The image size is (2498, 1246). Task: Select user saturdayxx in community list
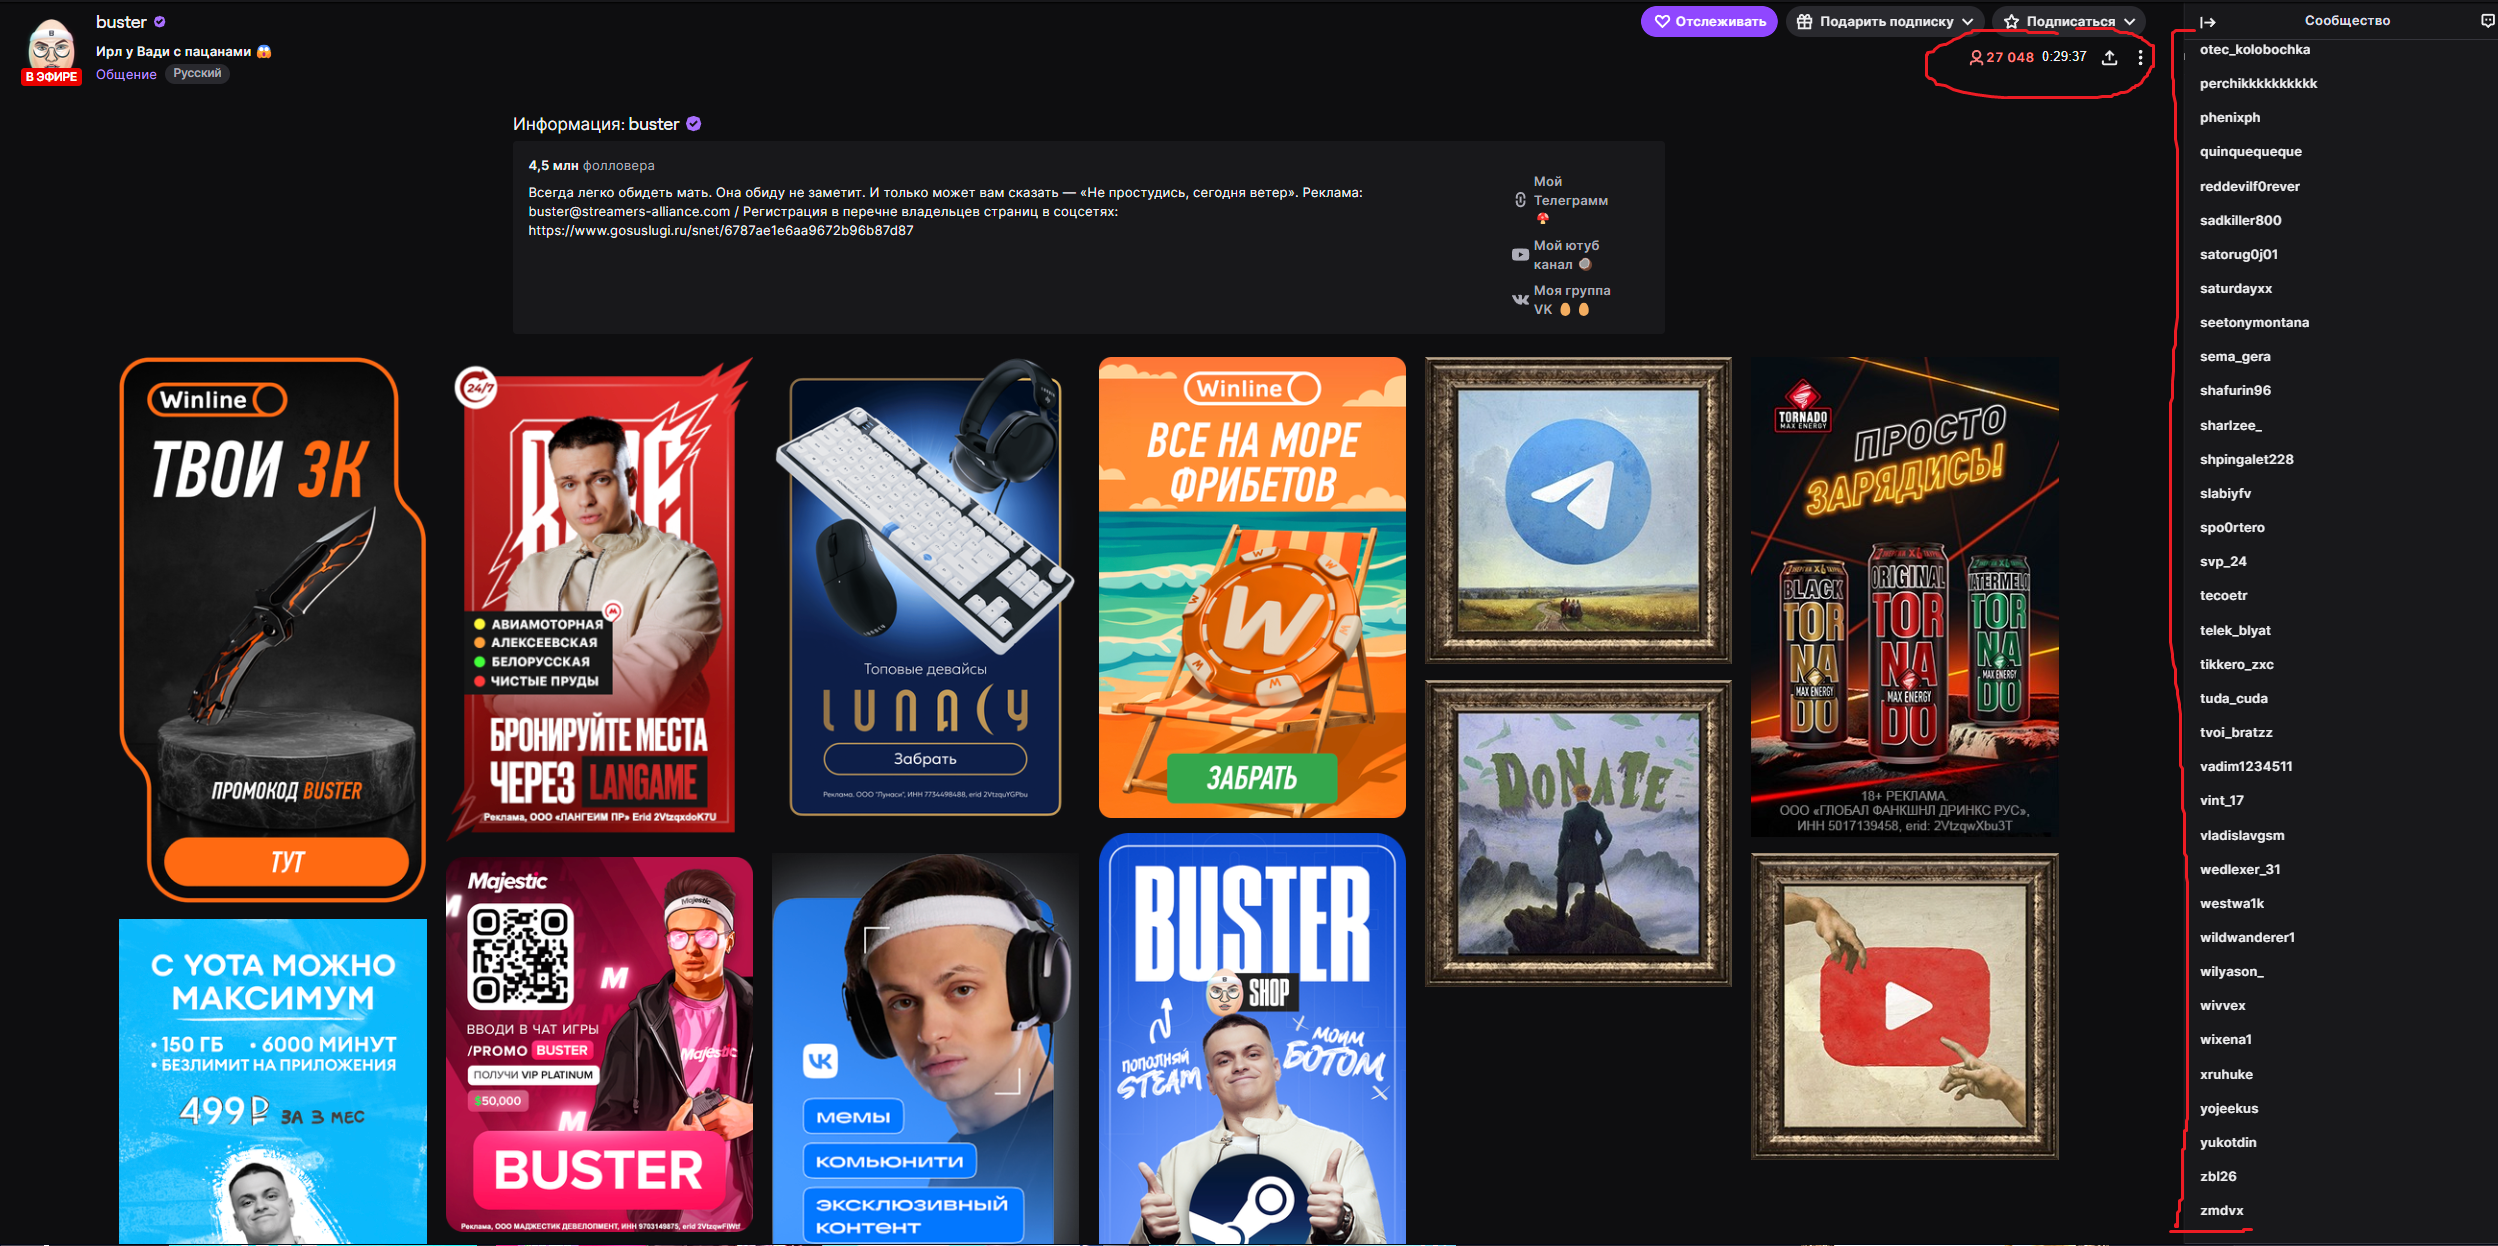2235,288
